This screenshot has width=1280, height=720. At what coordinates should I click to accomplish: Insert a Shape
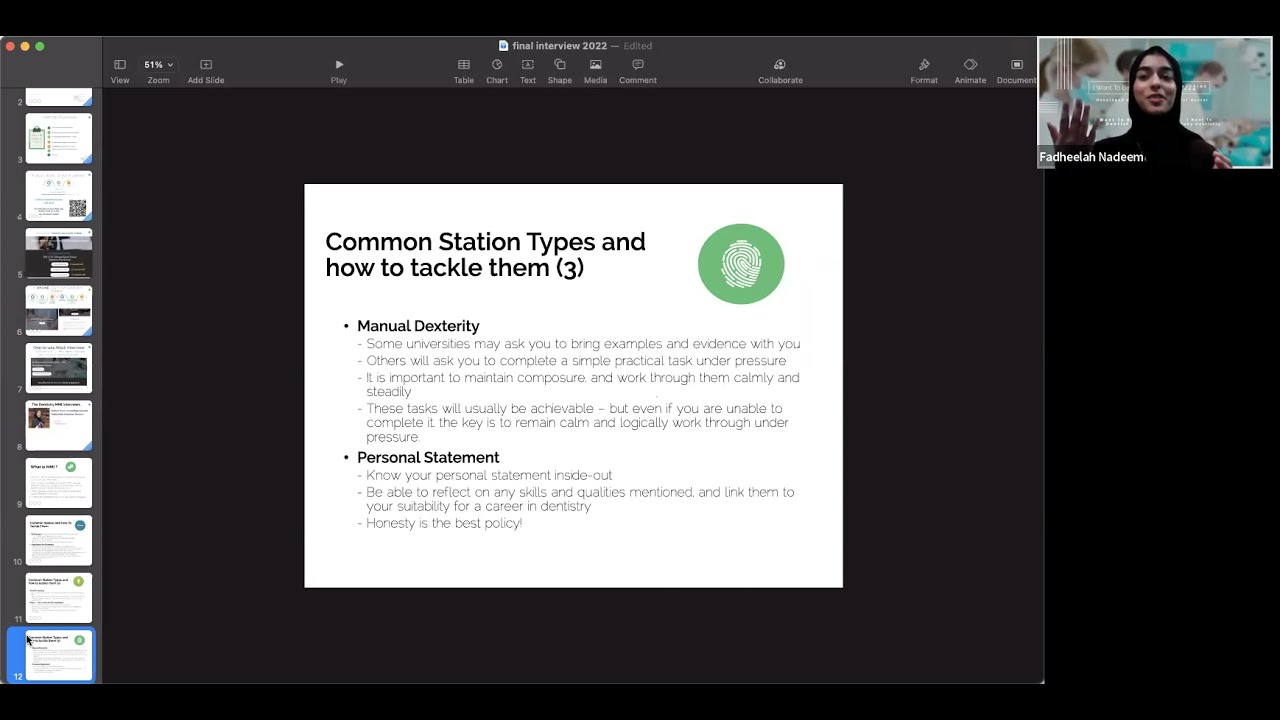click(x=560, y=70)
